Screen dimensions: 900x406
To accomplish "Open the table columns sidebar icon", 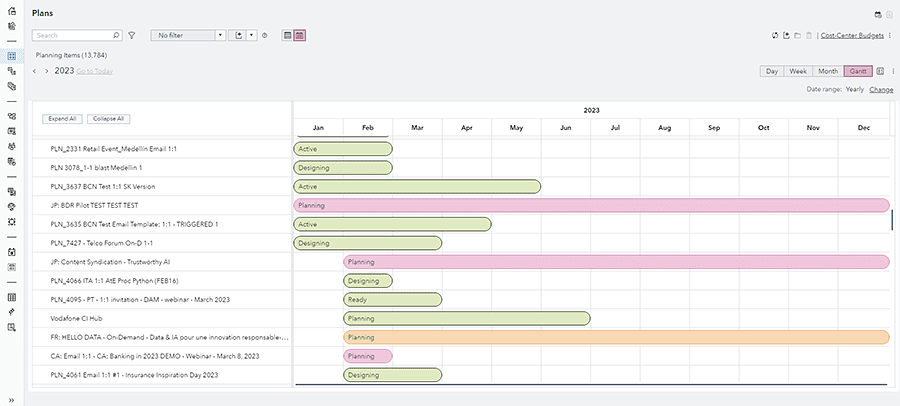I will pos(12,297).
